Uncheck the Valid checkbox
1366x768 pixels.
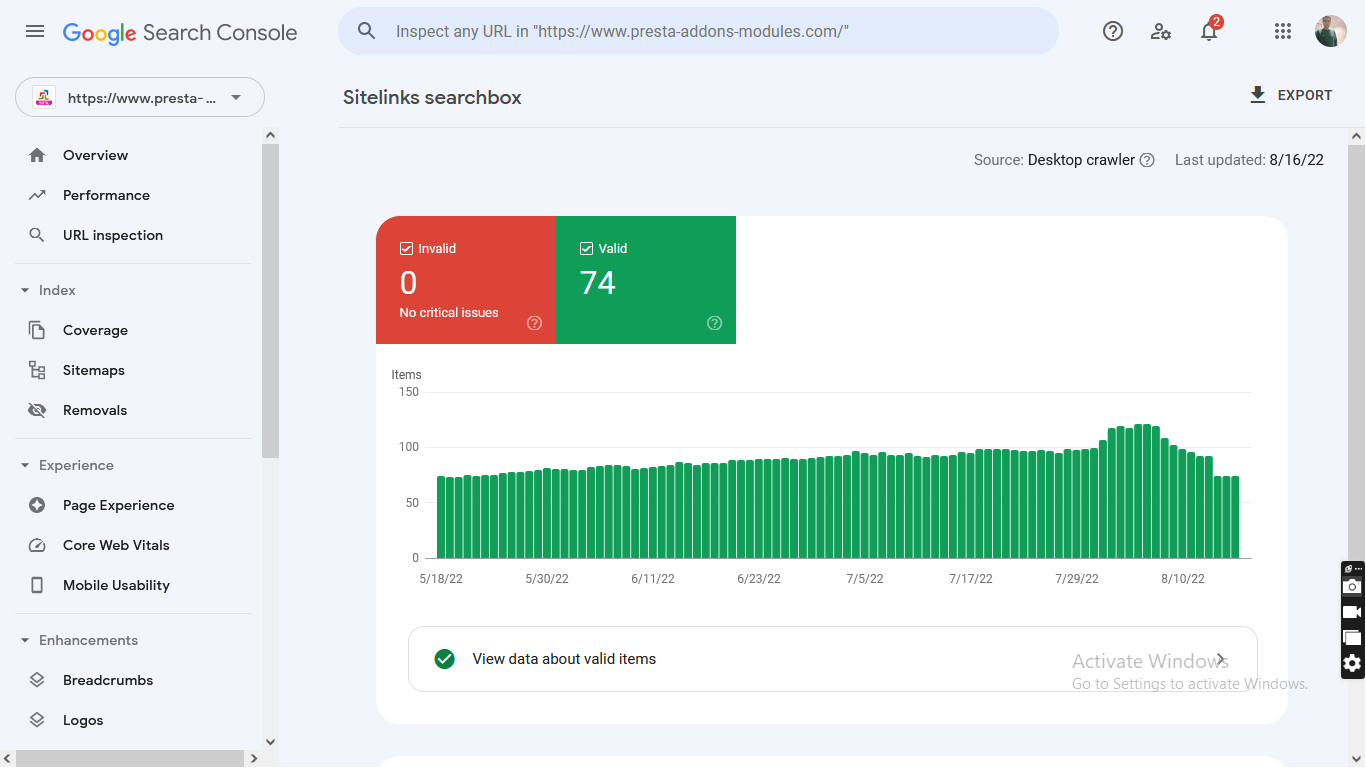point(586,248)
